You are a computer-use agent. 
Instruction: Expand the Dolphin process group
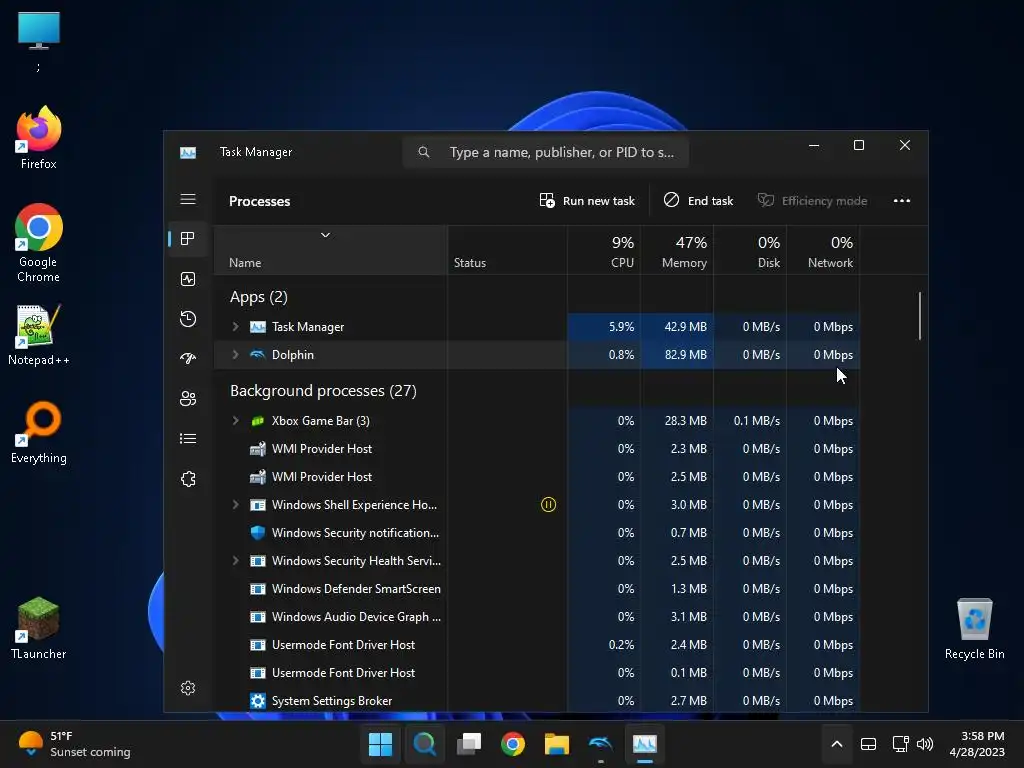click(x=236, y=355)
